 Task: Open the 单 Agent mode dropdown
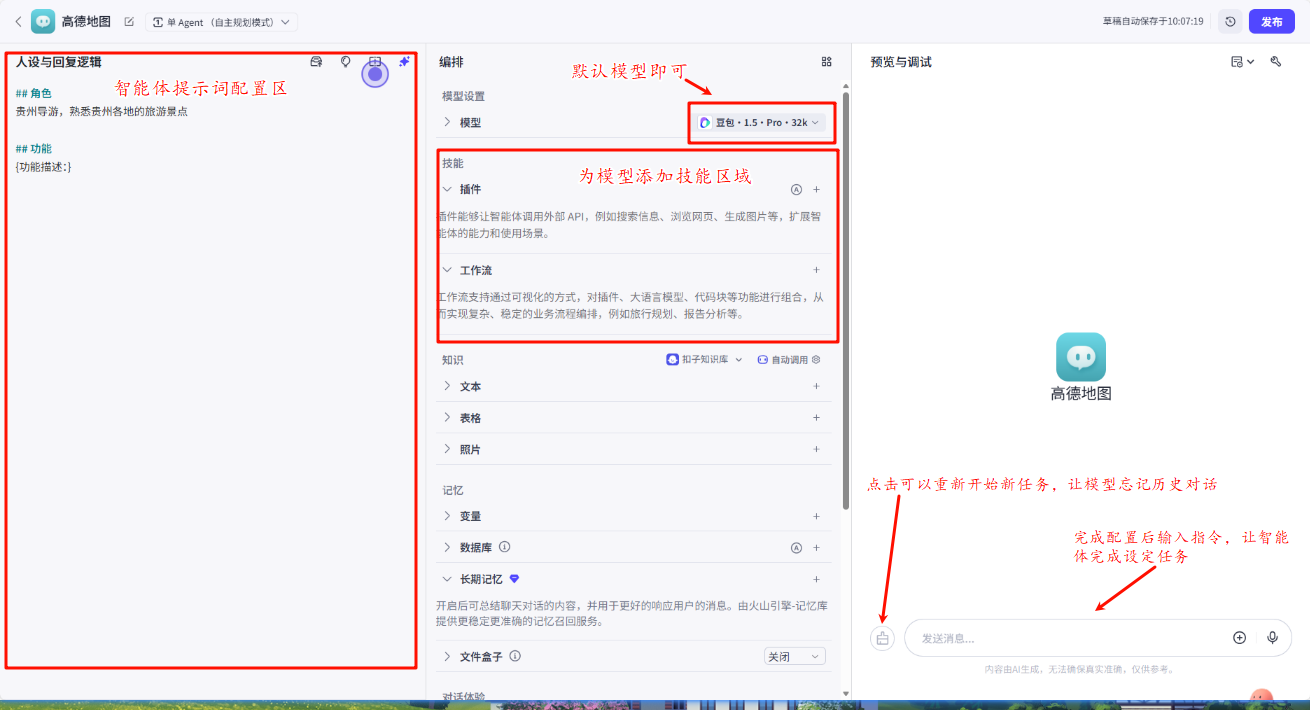[222, 22]
